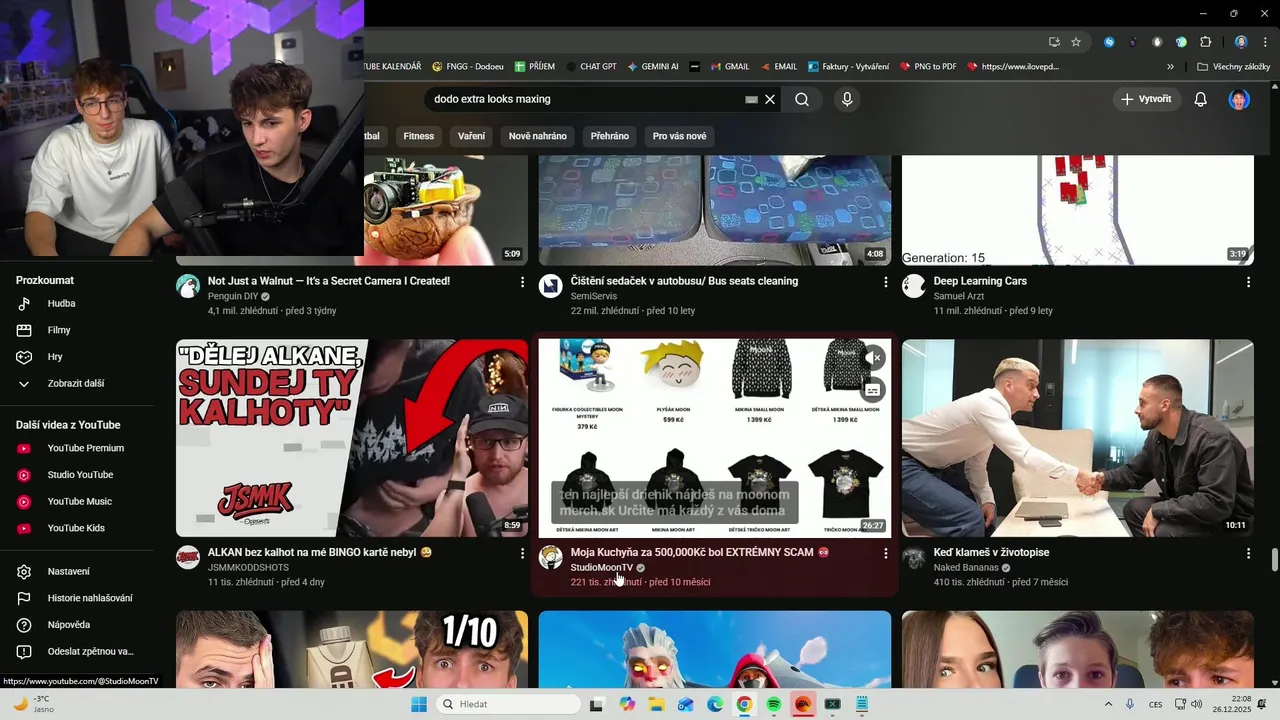Open Faktury - Vytváření bookmark
Screen dimensions: 1280x720
[848, 67]
